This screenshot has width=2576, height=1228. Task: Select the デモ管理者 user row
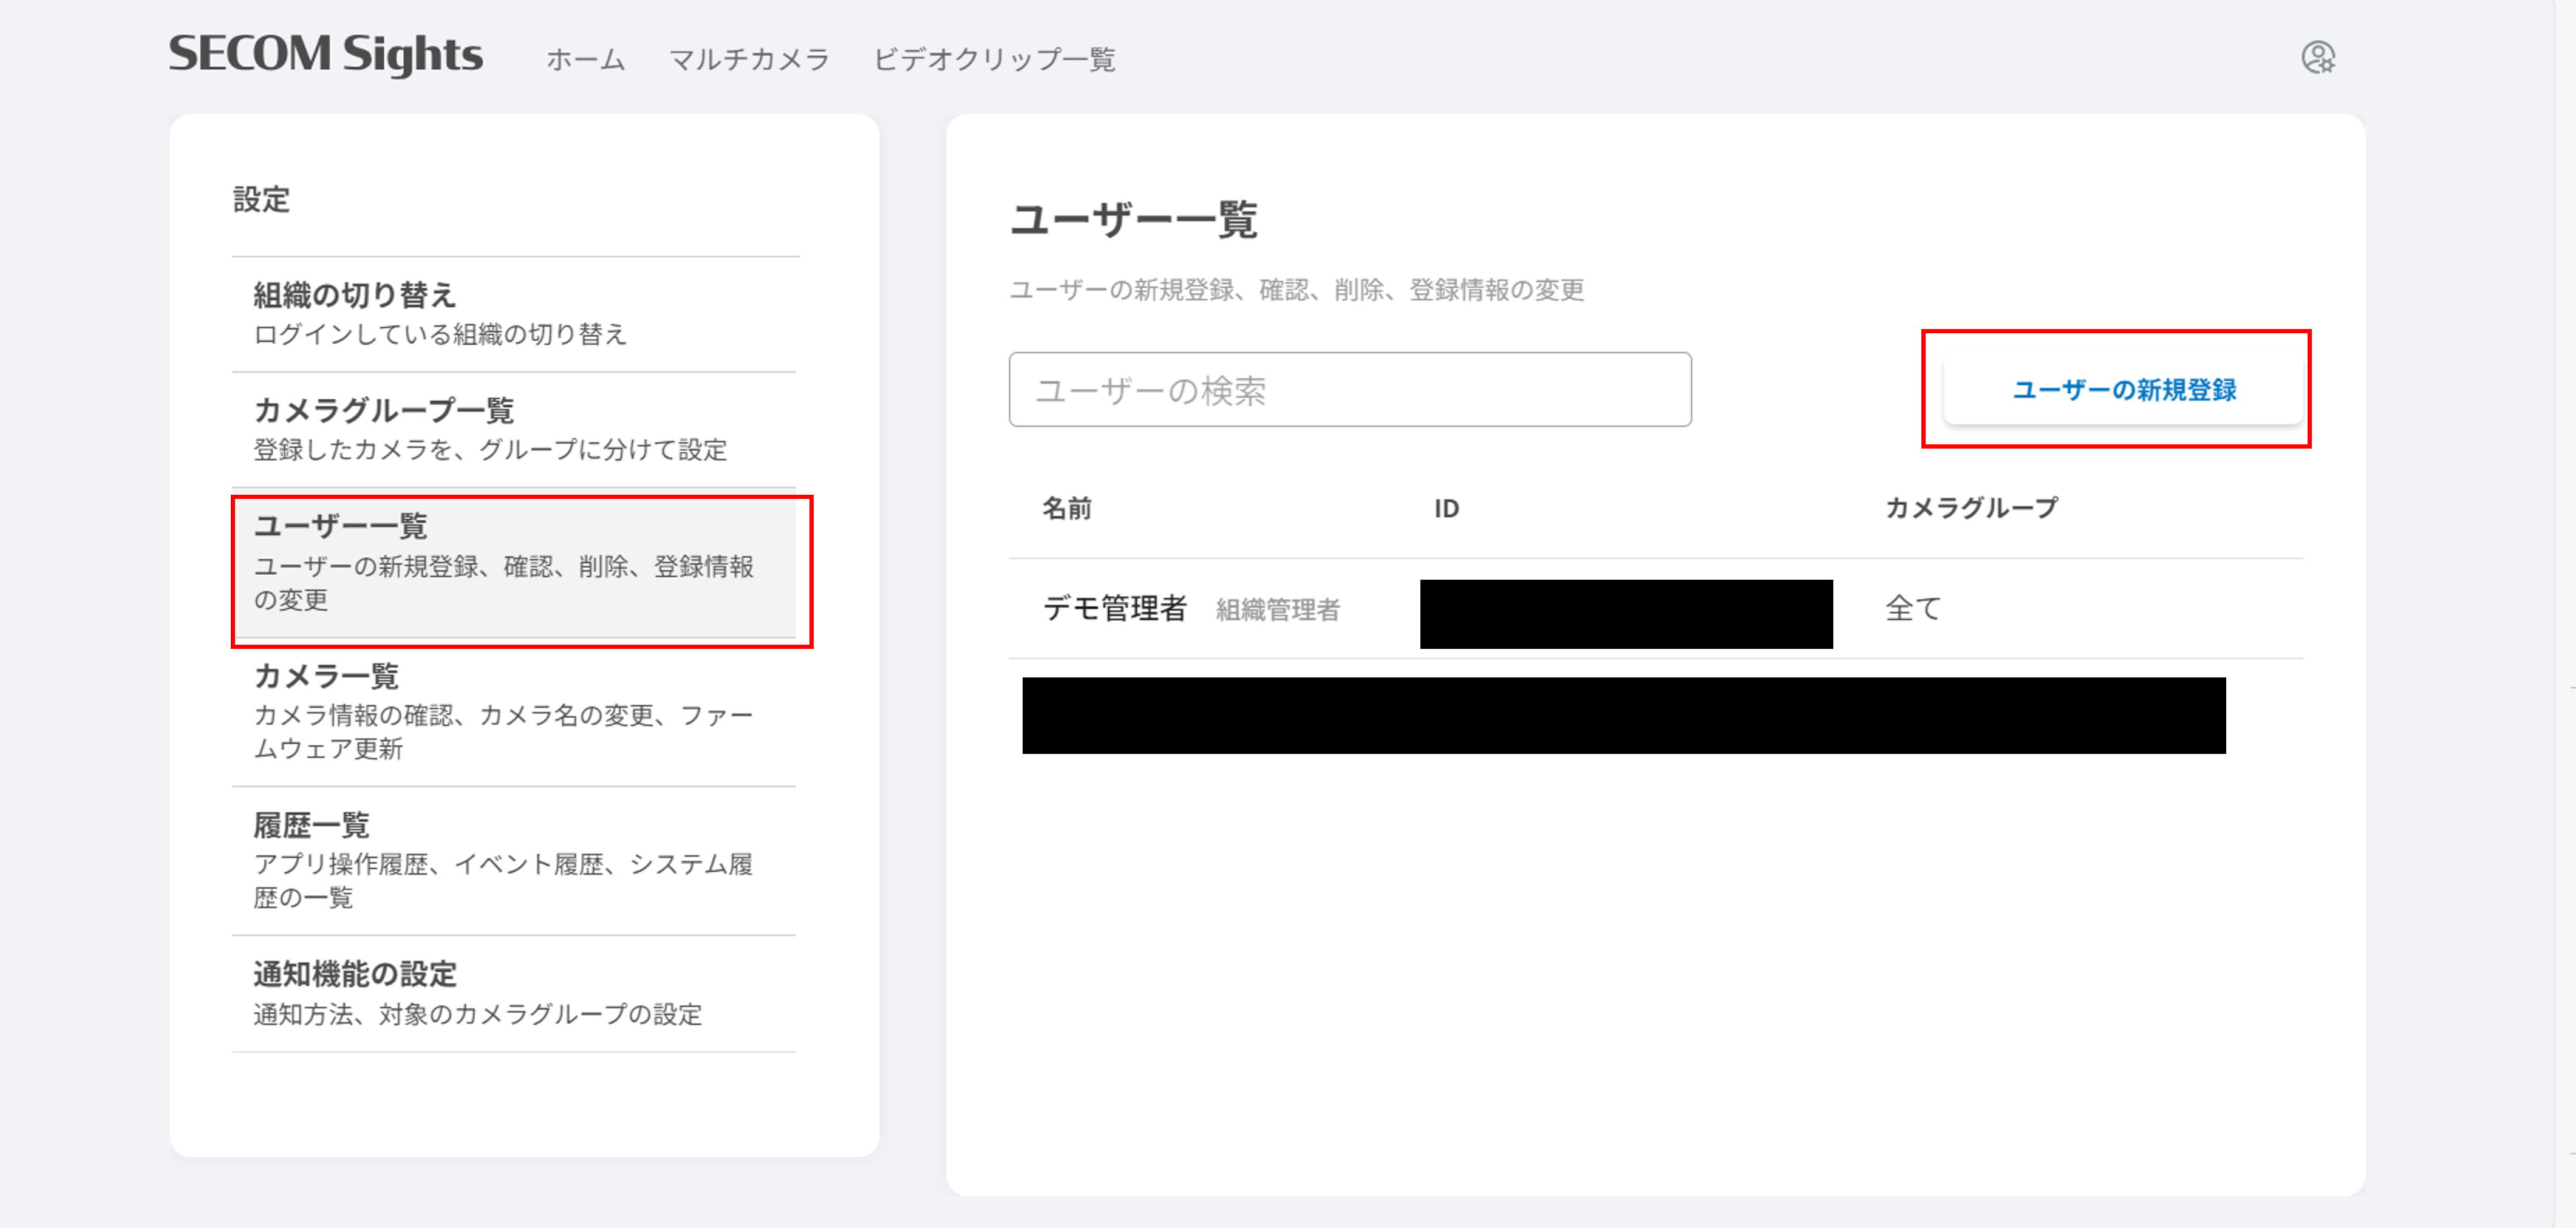pyautogui.click(x=1655, y=608)
